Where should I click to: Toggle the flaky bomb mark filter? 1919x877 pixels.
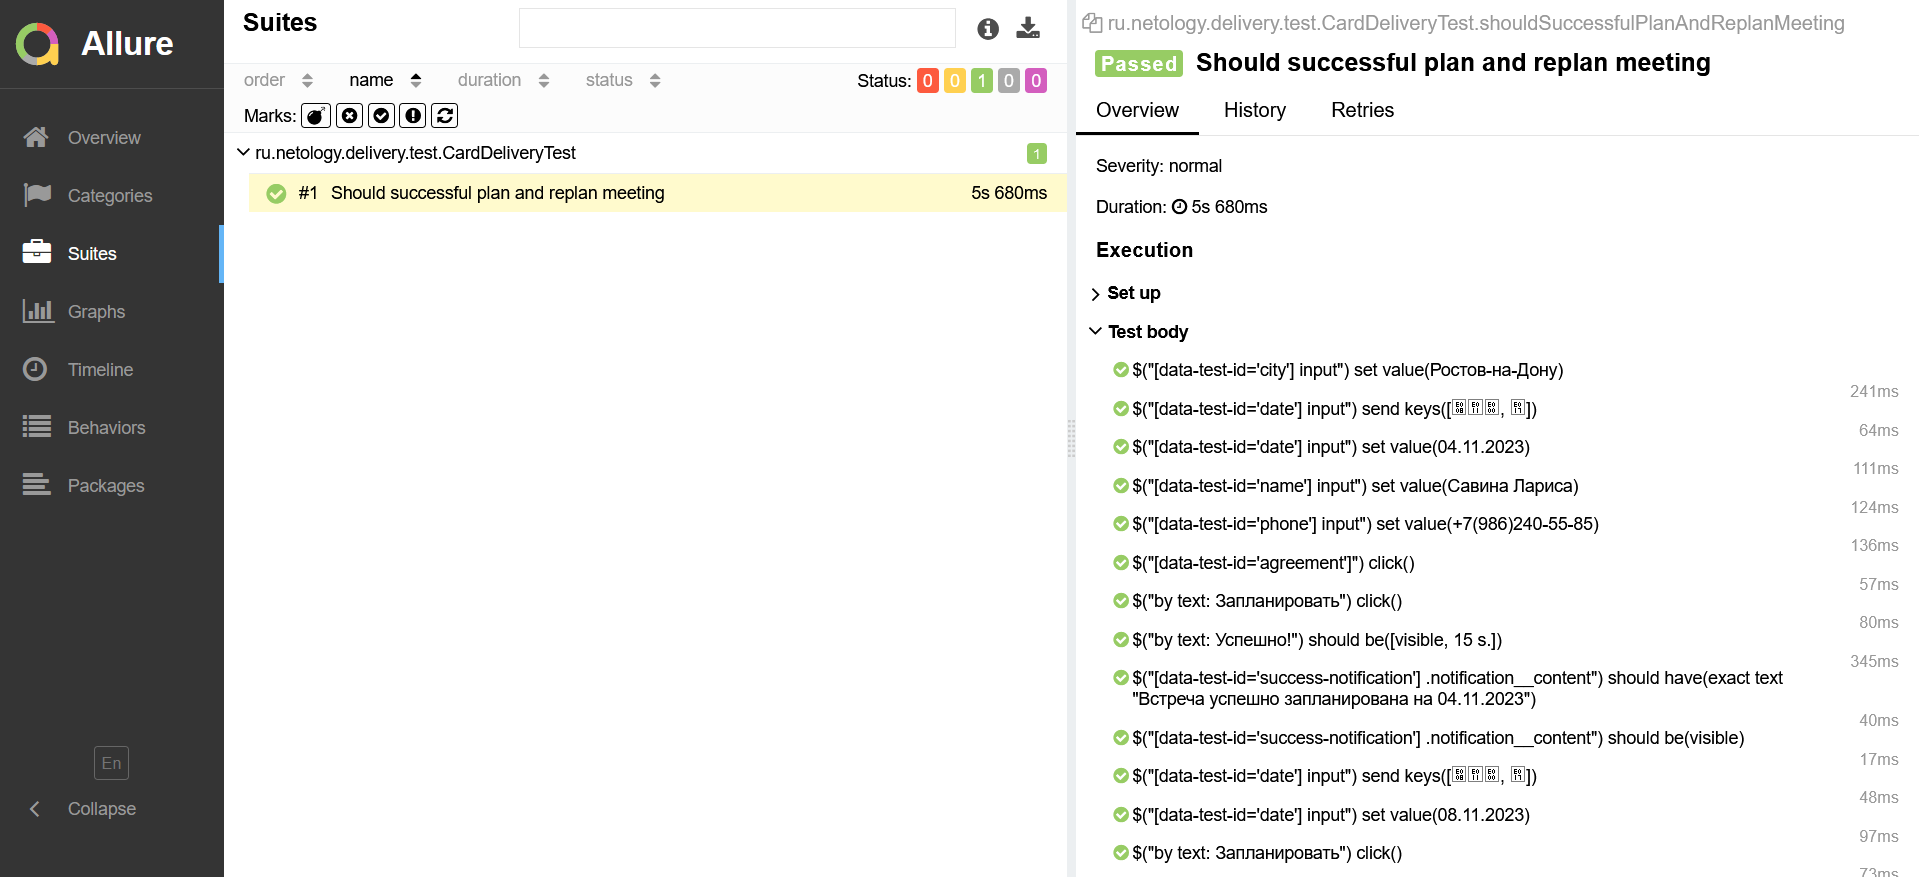(316, 116)
